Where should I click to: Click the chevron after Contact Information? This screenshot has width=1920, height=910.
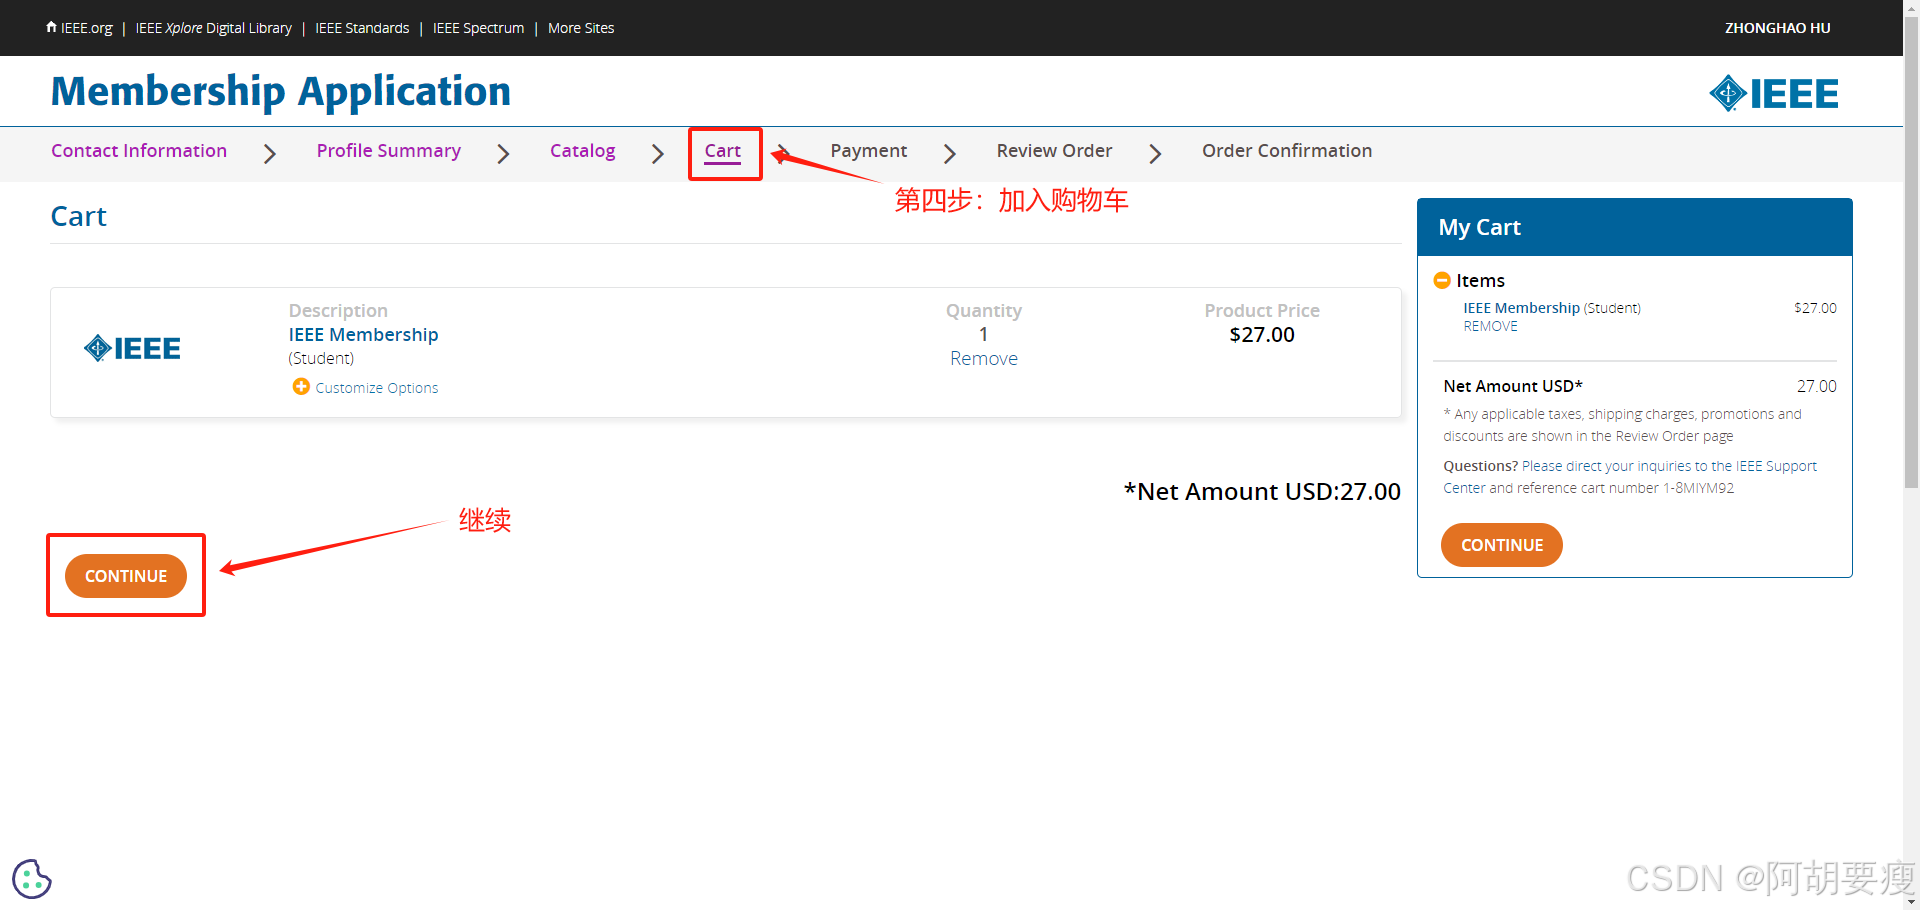[x=269, y=153]
